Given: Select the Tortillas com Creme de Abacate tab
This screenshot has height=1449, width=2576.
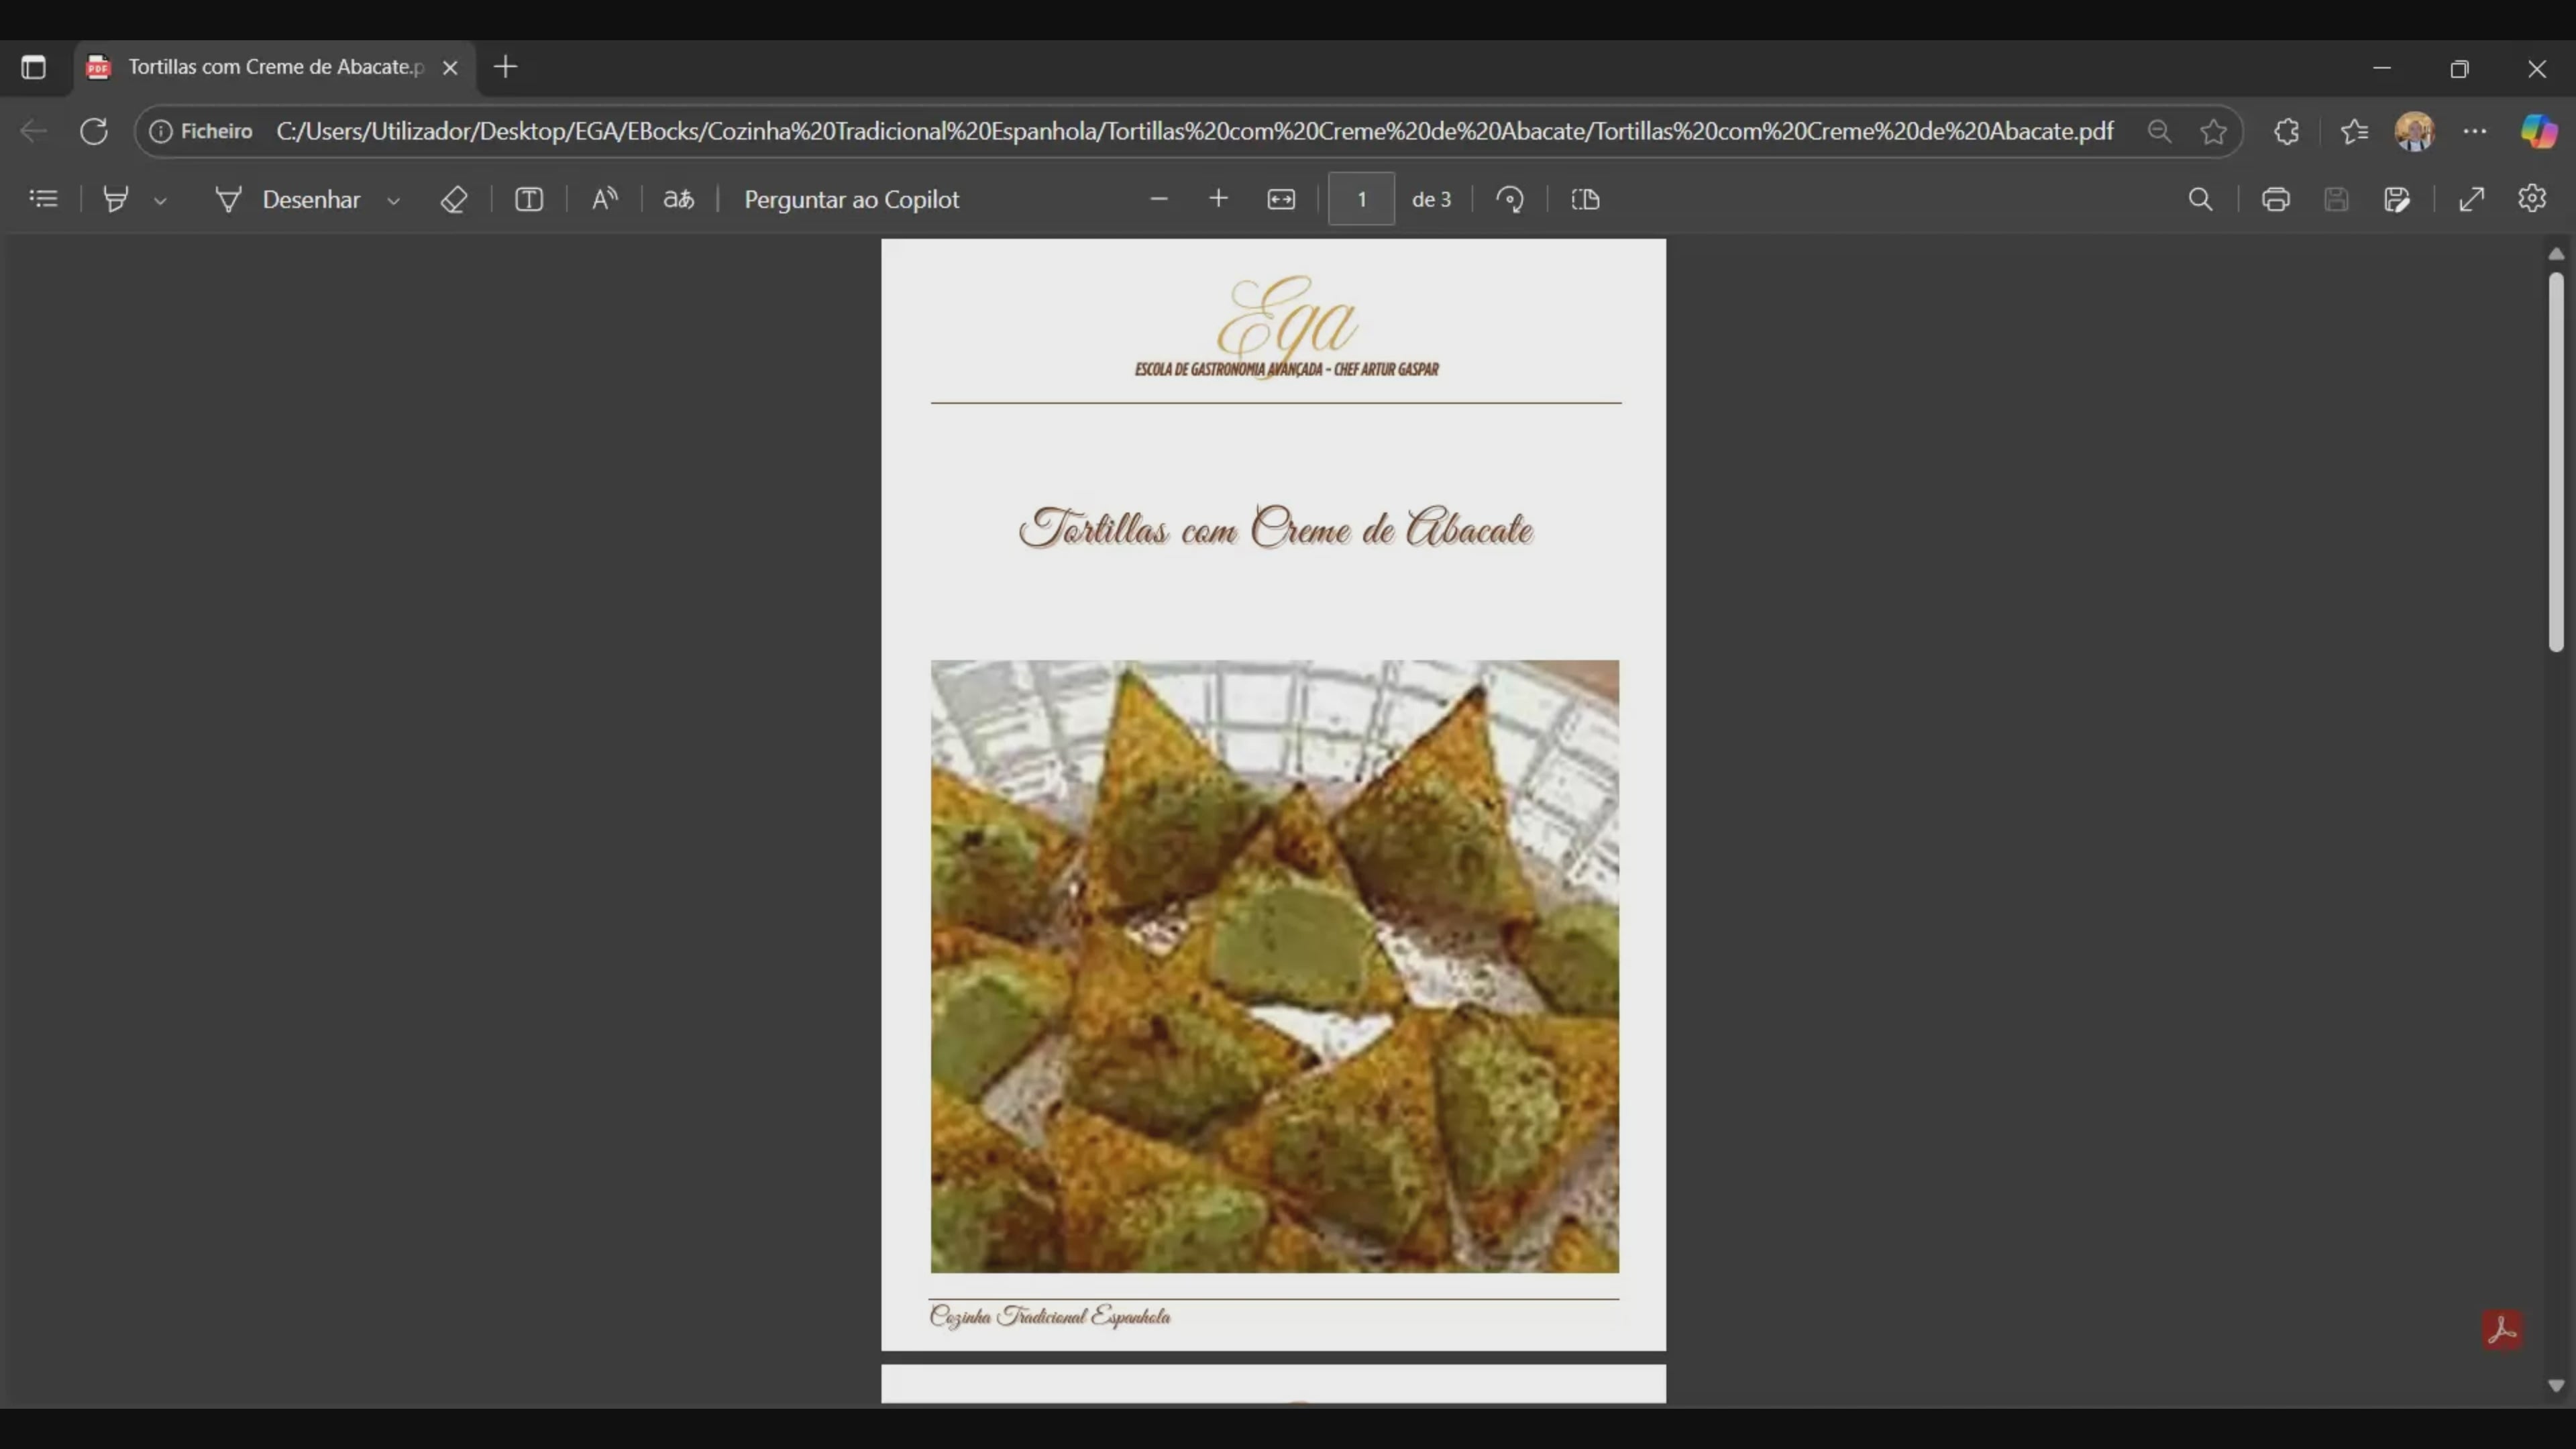Looking at the screenshot, I should click(x=270, y=67).
